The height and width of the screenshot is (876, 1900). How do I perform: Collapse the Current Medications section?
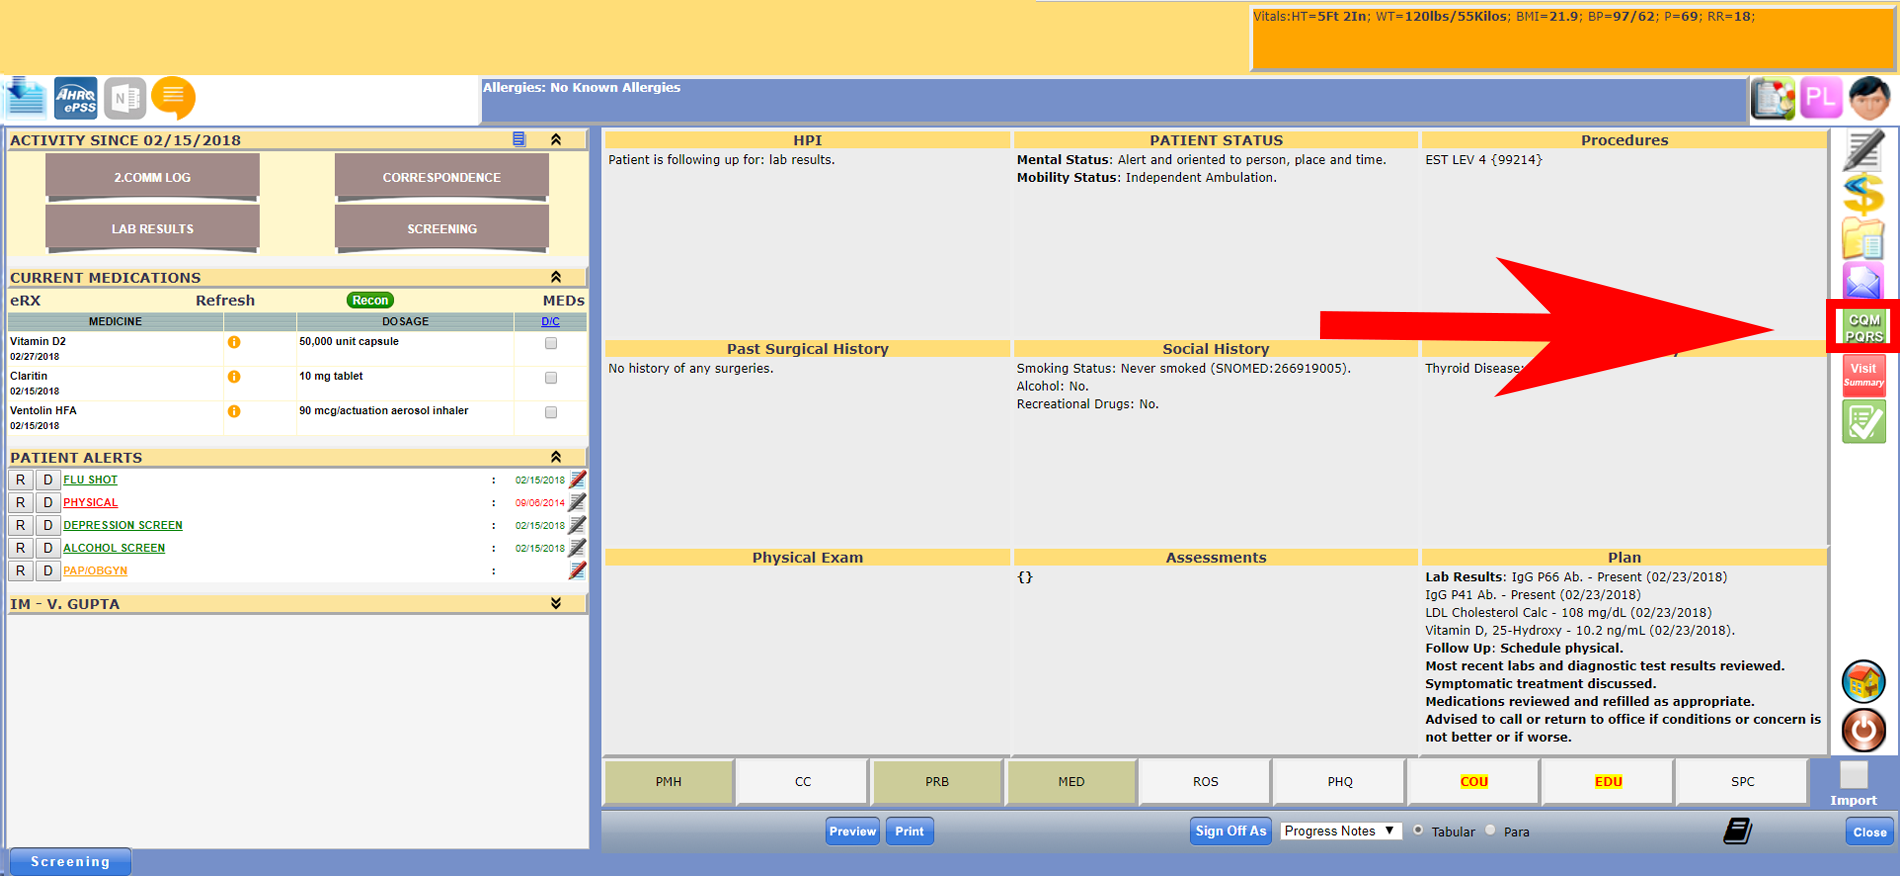click(x=556, y=277)
